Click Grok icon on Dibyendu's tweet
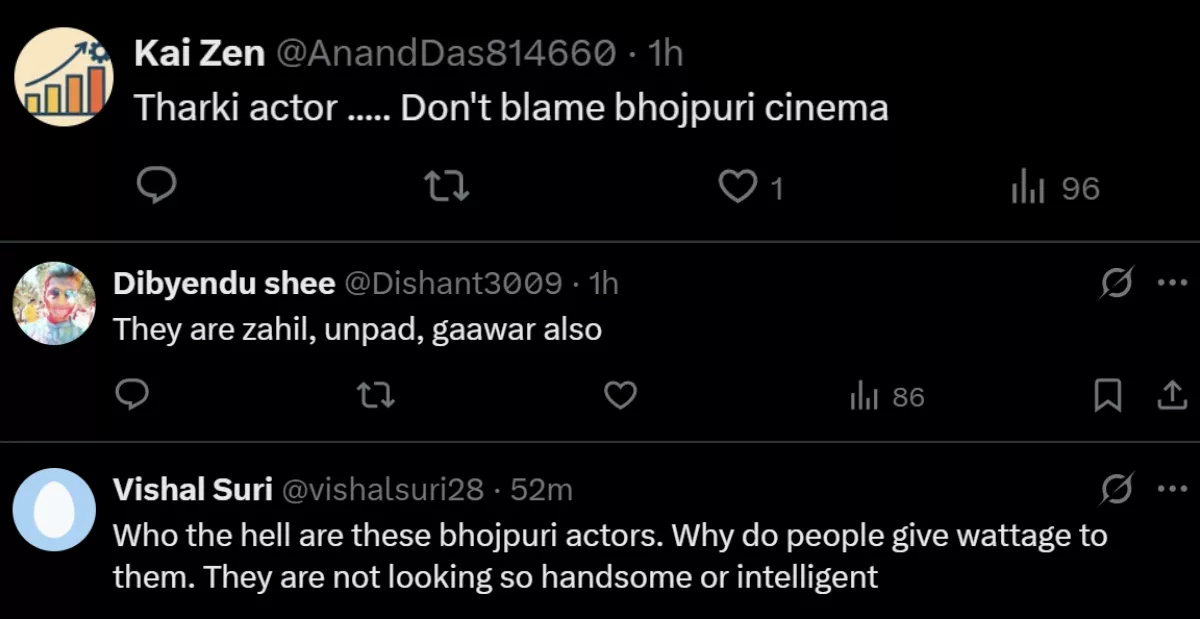The image size is (1200, 619). (1115, 284)
